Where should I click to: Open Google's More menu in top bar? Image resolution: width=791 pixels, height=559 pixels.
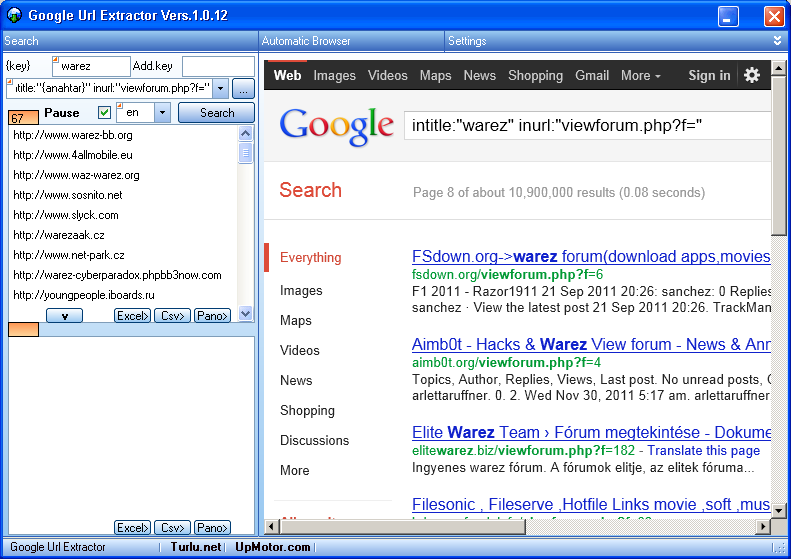tap(641, 75)
